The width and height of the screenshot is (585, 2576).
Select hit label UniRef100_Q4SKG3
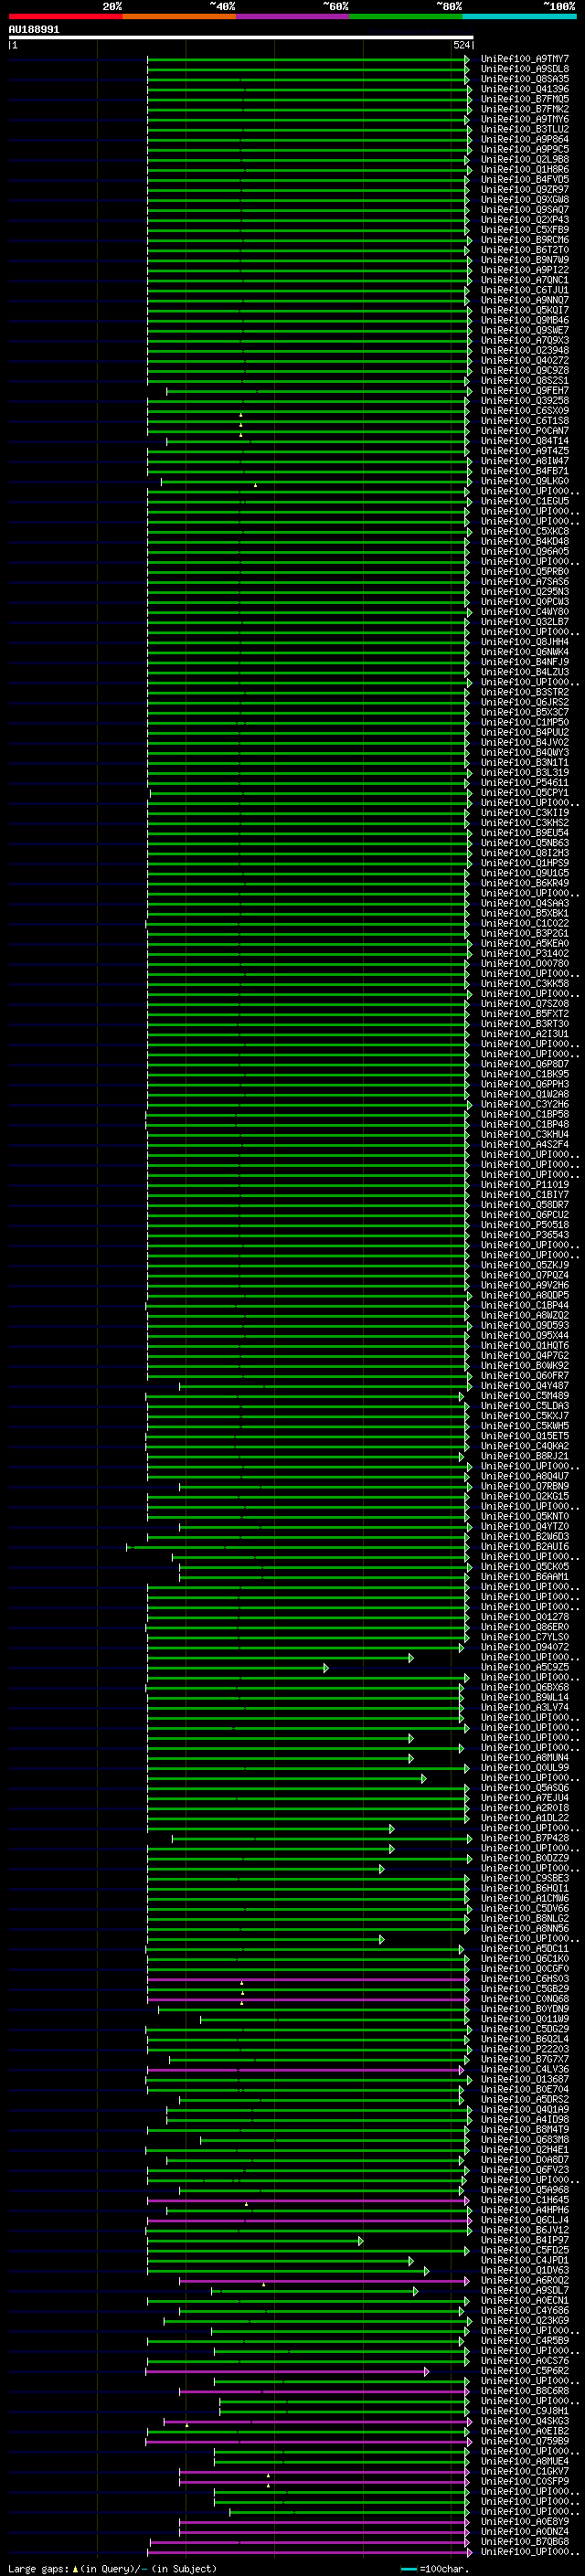click(x=524, y=2421)
